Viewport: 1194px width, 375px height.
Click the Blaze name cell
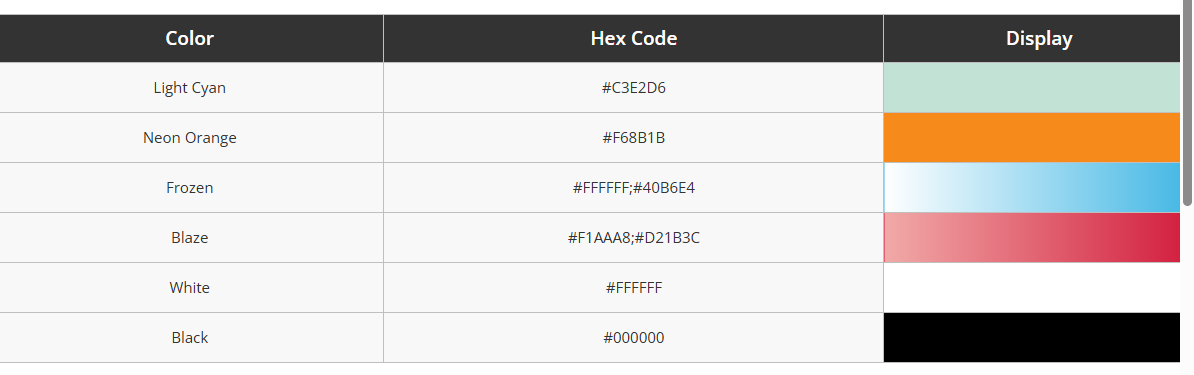pos(190,238)
